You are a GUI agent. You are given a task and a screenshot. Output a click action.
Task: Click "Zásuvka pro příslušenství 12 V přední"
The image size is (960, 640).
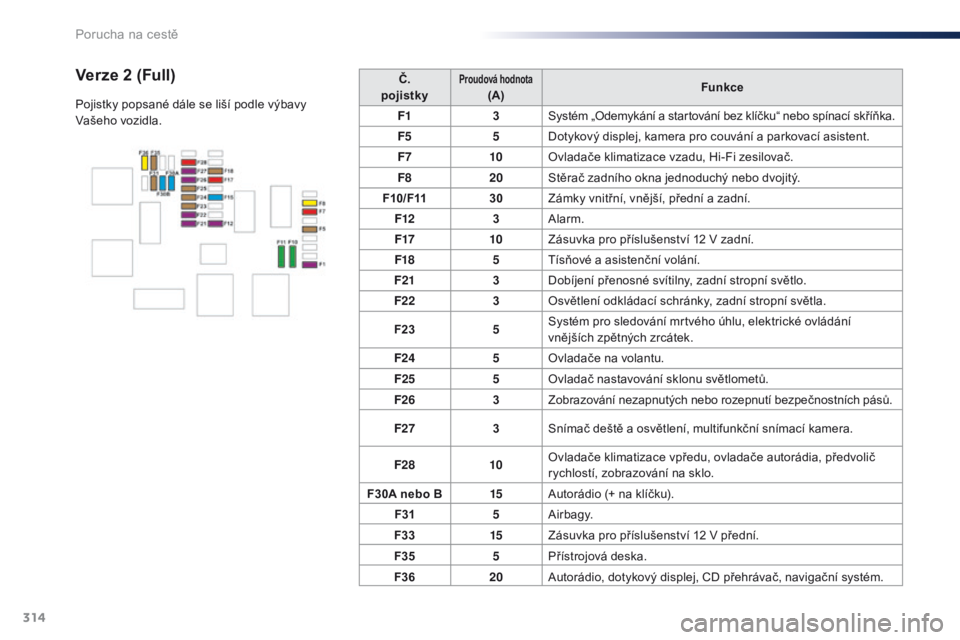pos(653,535)
